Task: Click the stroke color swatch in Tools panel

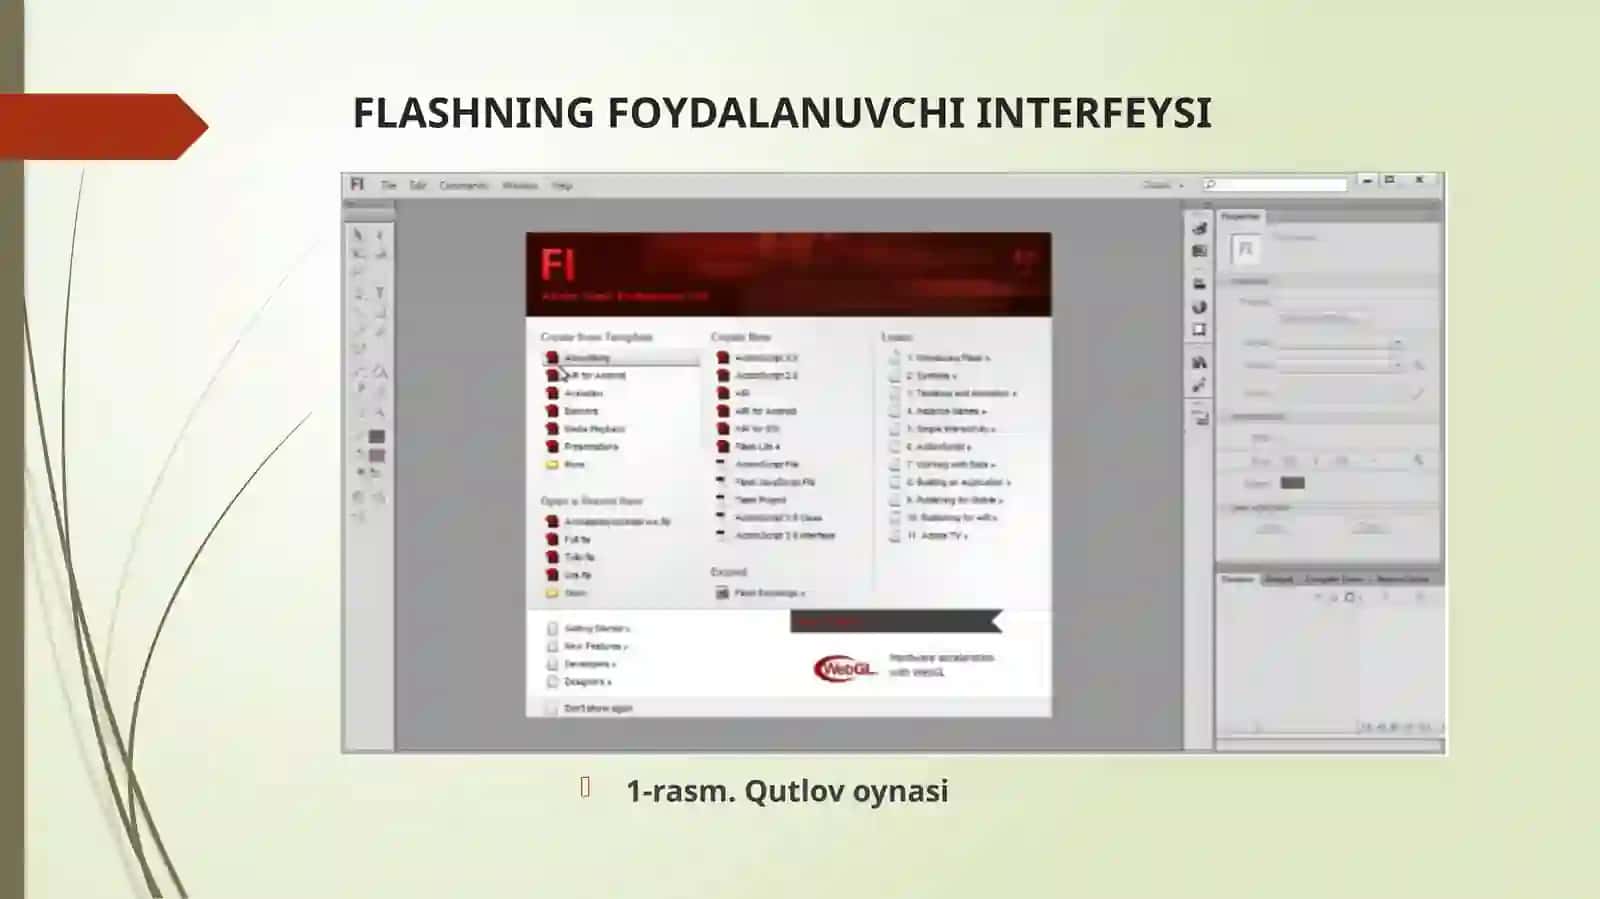Action: coord(377,437)
